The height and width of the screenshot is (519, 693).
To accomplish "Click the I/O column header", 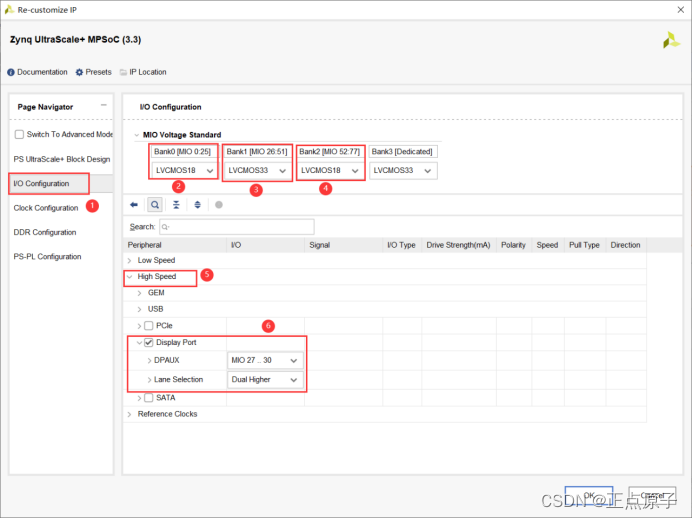I will click(x=266, y=245).
